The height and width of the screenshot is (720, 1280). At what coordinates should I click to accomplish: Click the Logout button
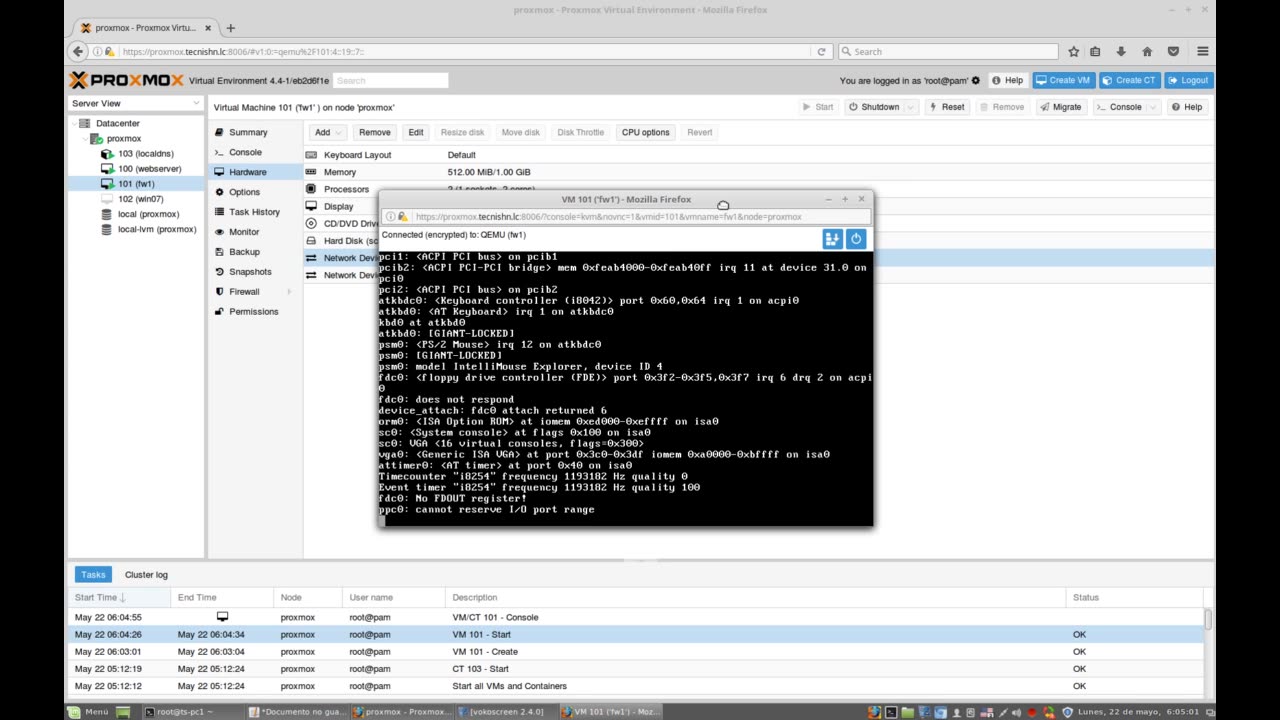pos(1187,80)
